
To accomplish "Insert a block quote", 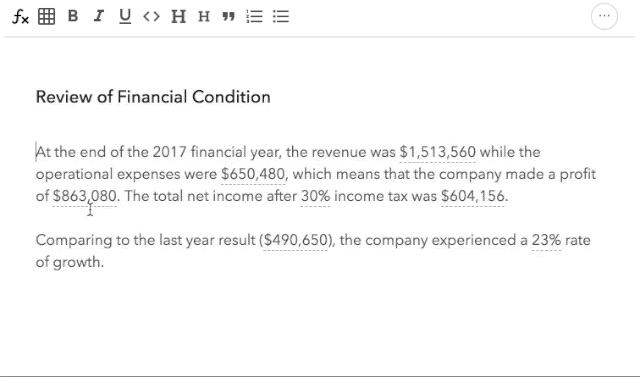I will (x=229, y=16).
